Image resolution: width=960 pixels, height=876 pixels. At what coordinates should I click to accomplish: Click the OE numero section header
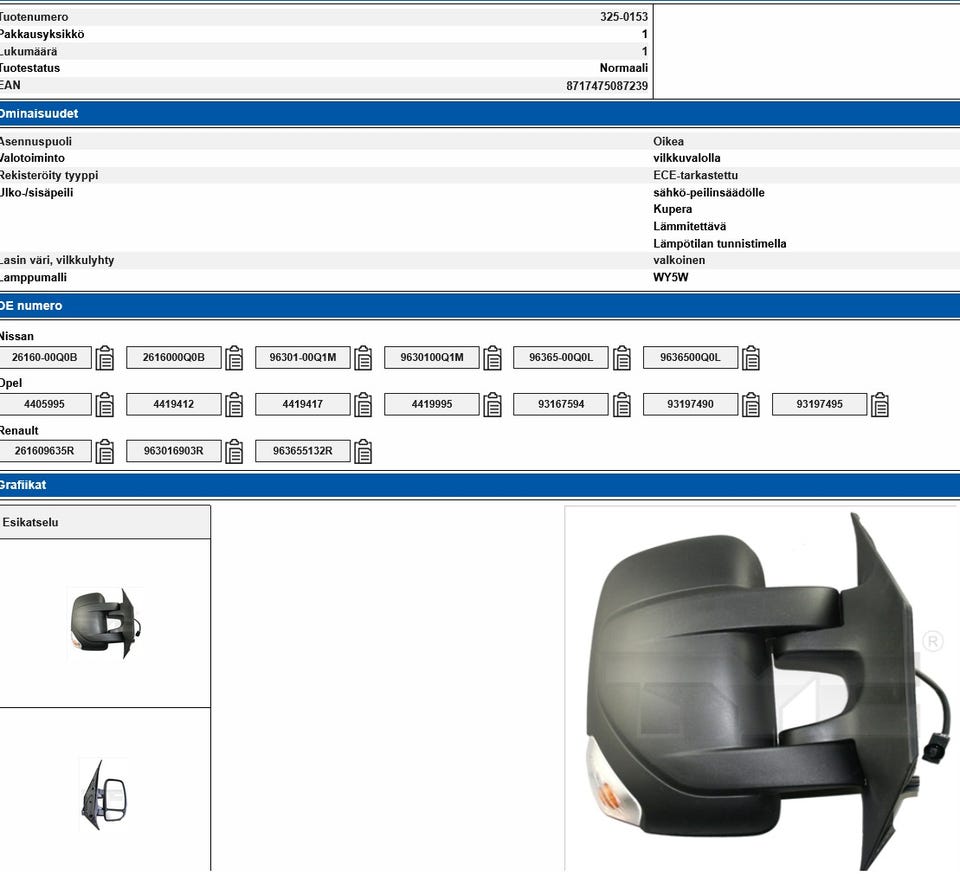click(x=480, y=305)
